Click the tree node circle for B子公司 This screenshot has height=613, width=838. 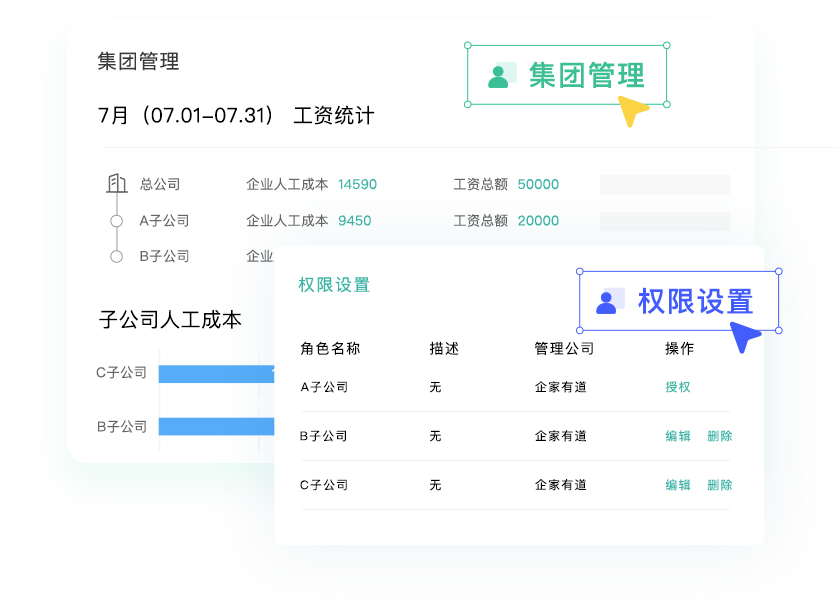(x=117, y=257)
